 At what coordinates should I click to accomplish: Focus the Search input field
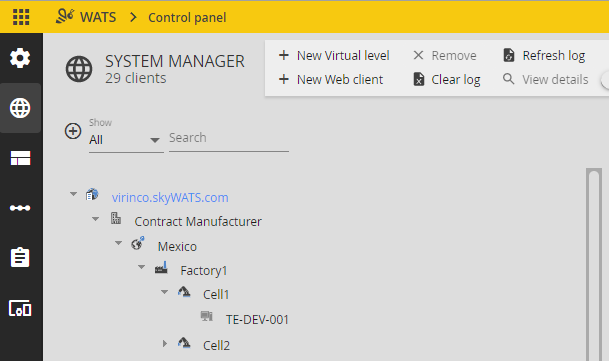229,138
